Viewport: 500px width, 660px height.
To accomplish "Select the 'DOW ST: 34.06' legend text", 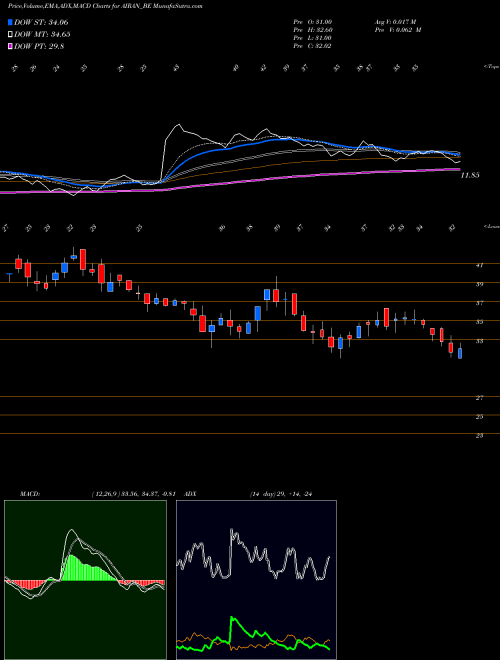I will (x=41, y=22).
